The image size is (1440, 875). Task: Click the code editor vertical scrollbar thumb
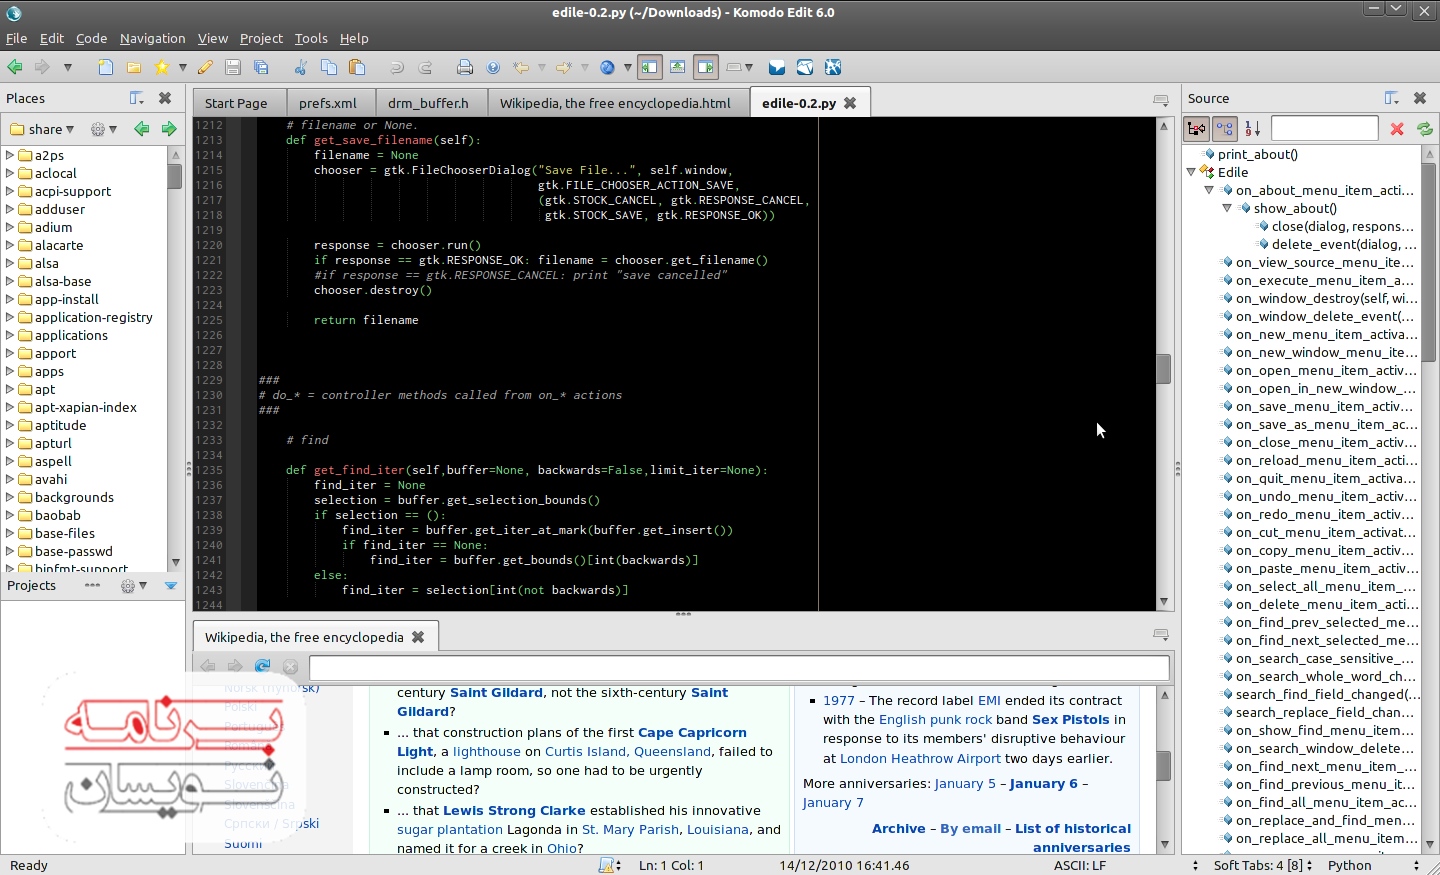(1164, 369)
